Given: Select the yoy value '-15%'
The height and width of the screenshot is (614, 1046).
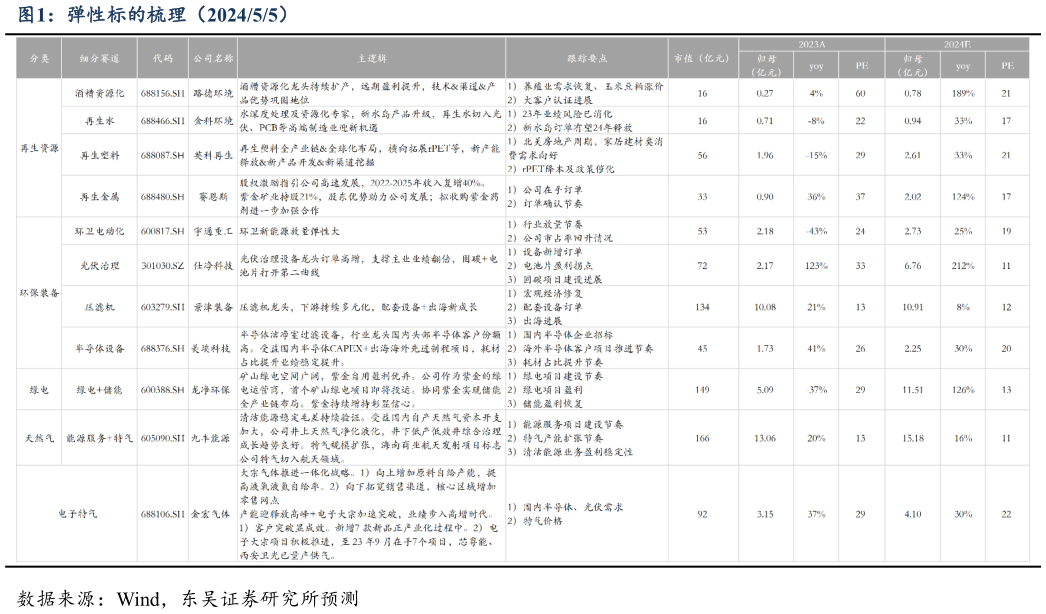Looking at the screenshot, I should click(x=817, y=156).
